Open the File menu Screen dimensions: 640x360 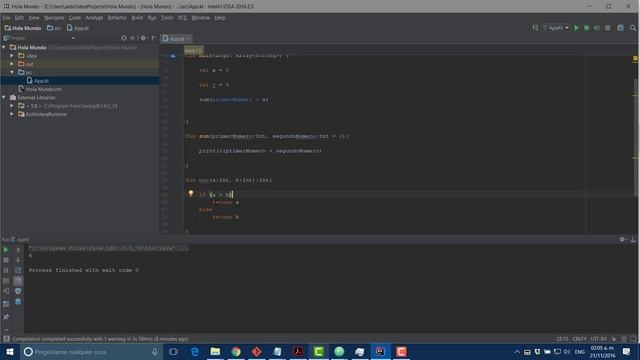point(7,18)
